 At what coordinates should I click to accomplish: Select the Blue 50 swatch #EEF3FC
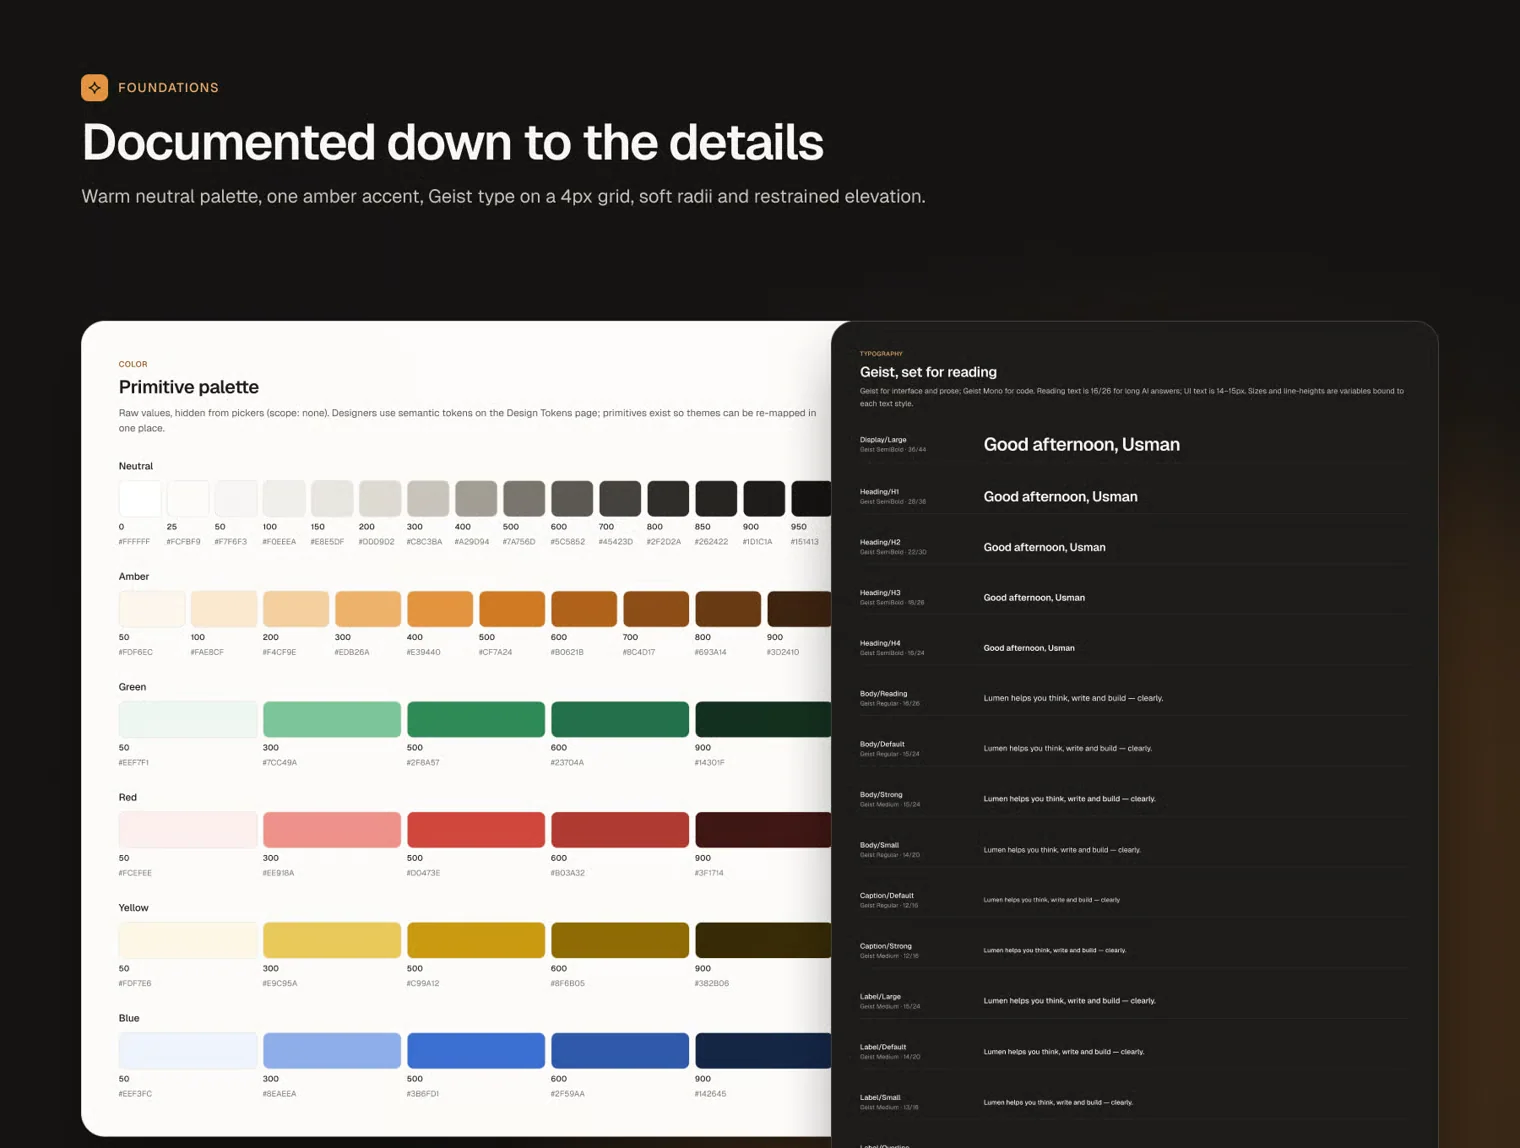click(x=188, y=1051)
